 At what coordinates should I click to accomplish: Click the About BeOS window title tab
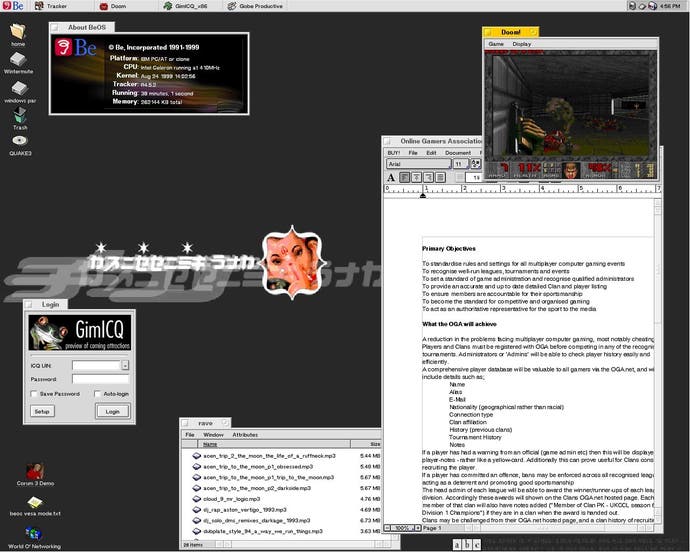tap(82, 27)
